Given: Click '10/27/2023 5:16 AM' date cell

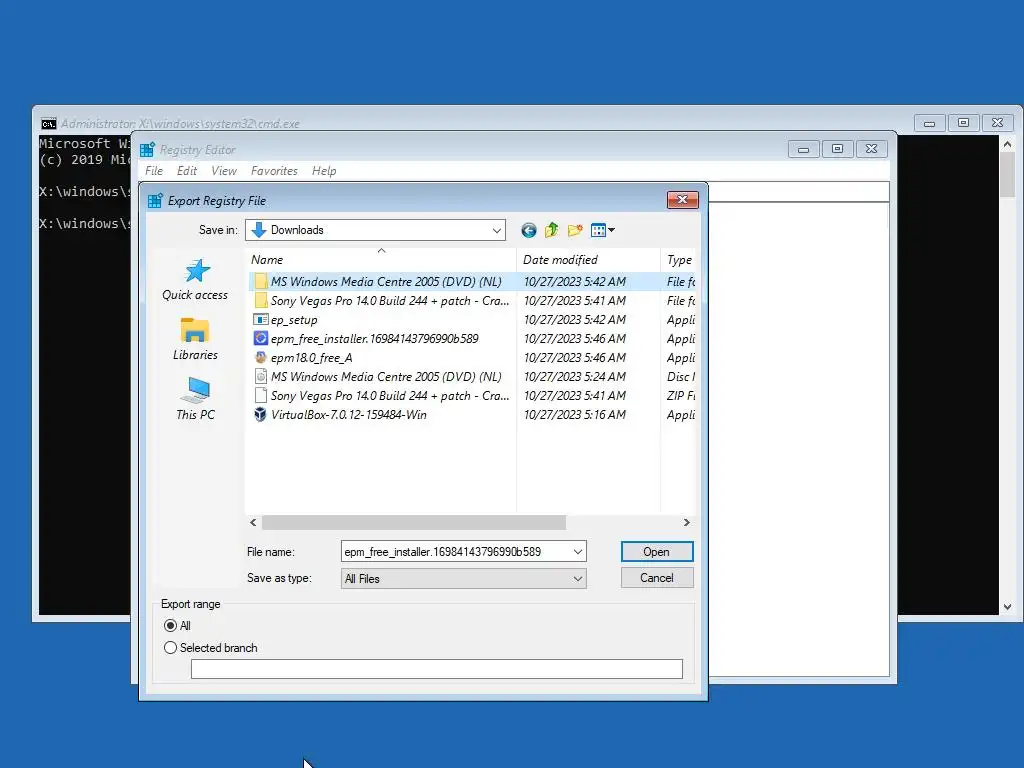Looking at the screenshot, I should coord(575,414).
